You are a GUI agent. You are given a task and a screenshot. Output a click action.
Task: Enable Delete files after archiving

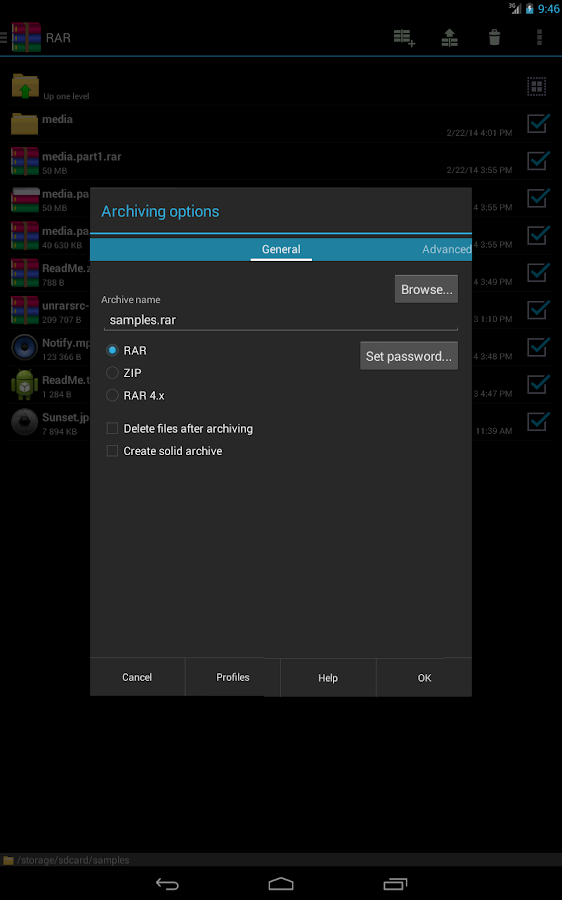[113, 429]
